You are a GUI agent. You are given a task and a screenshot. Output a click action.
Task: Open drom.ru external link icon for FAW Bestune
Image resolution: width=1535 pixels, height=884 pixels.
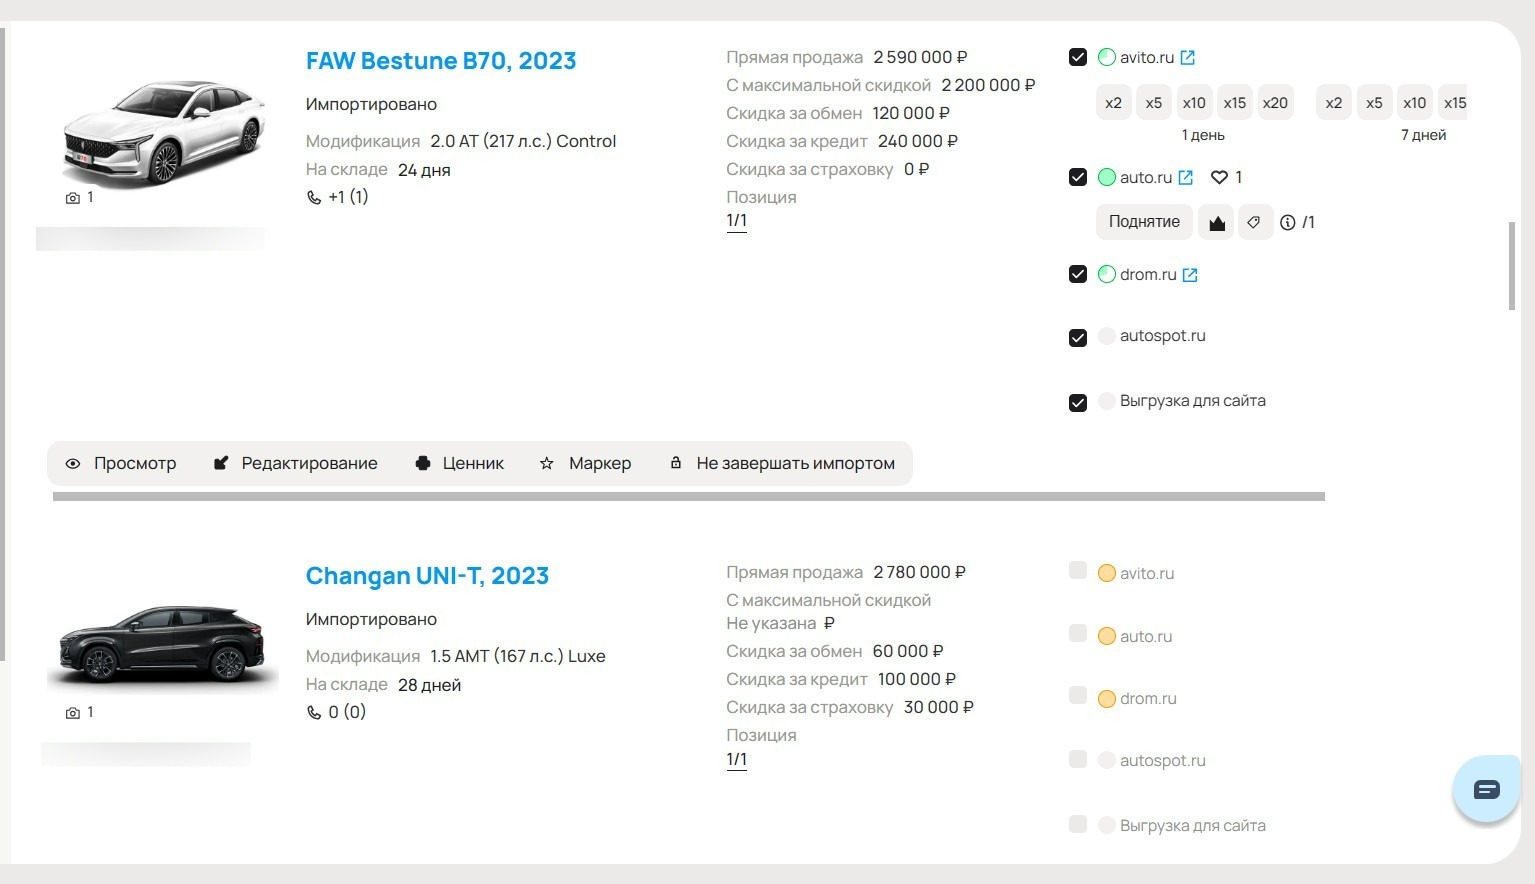1189,275
